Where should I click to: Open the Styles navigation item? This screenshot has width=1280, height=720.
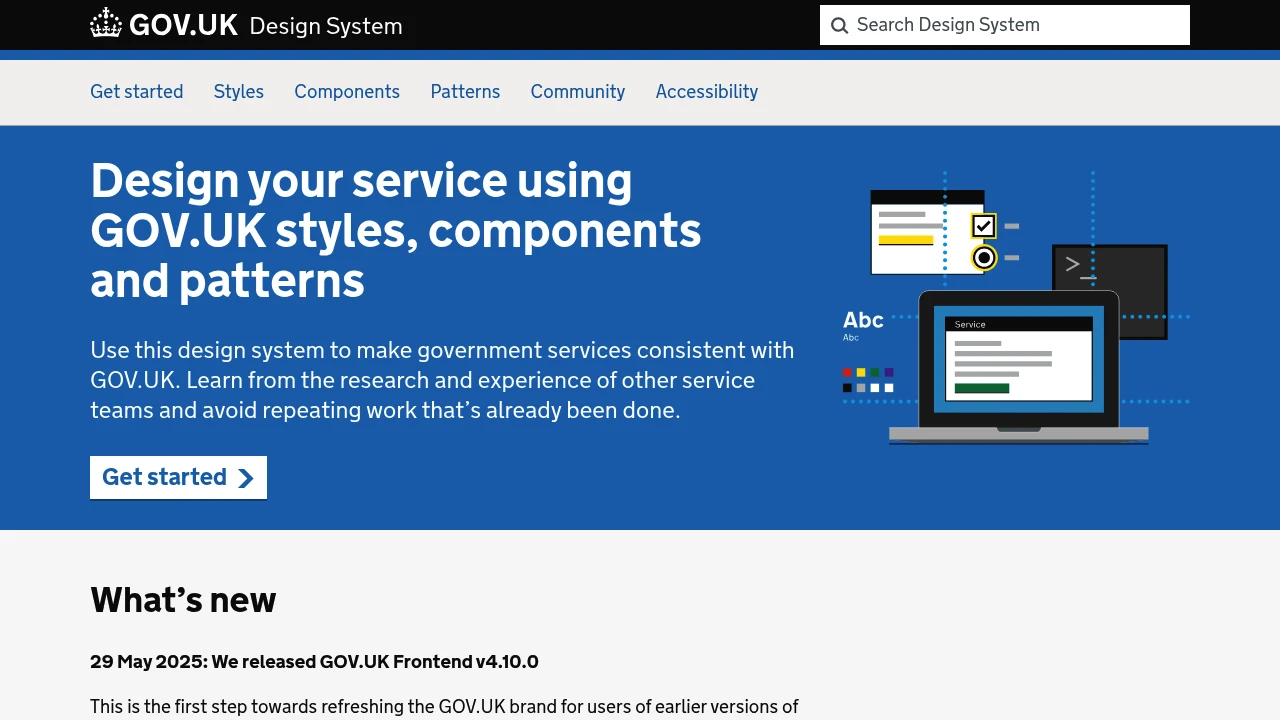[x=238, y=92]
